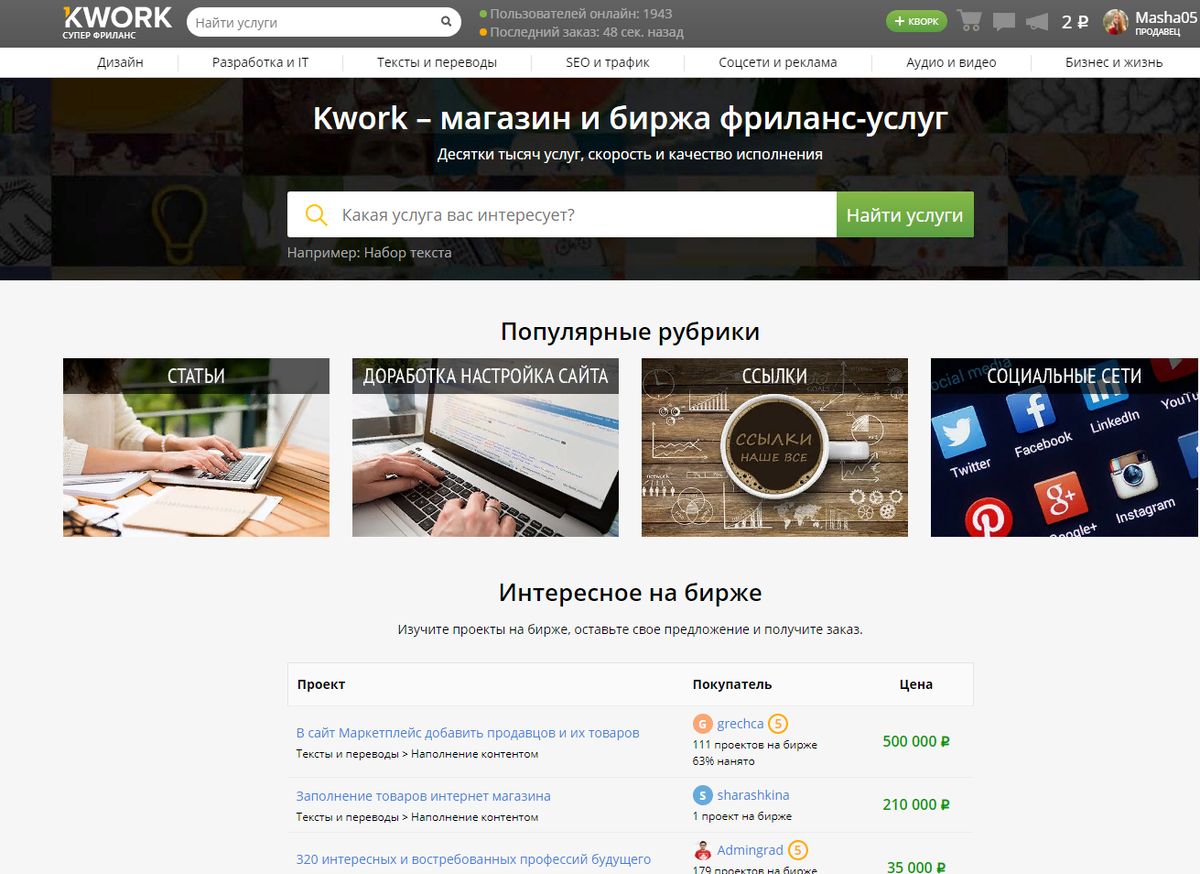Click category path under Заполнение товаров project

pos(417,817)
